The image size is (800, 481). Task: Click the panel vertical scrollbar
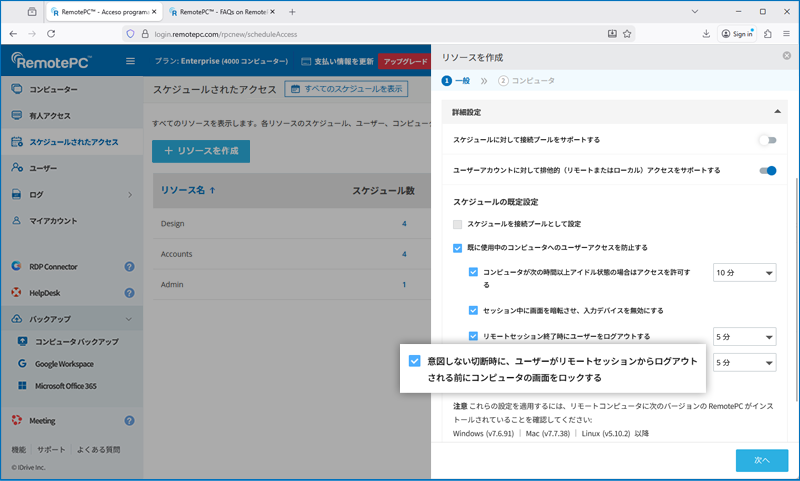(796, 289)
